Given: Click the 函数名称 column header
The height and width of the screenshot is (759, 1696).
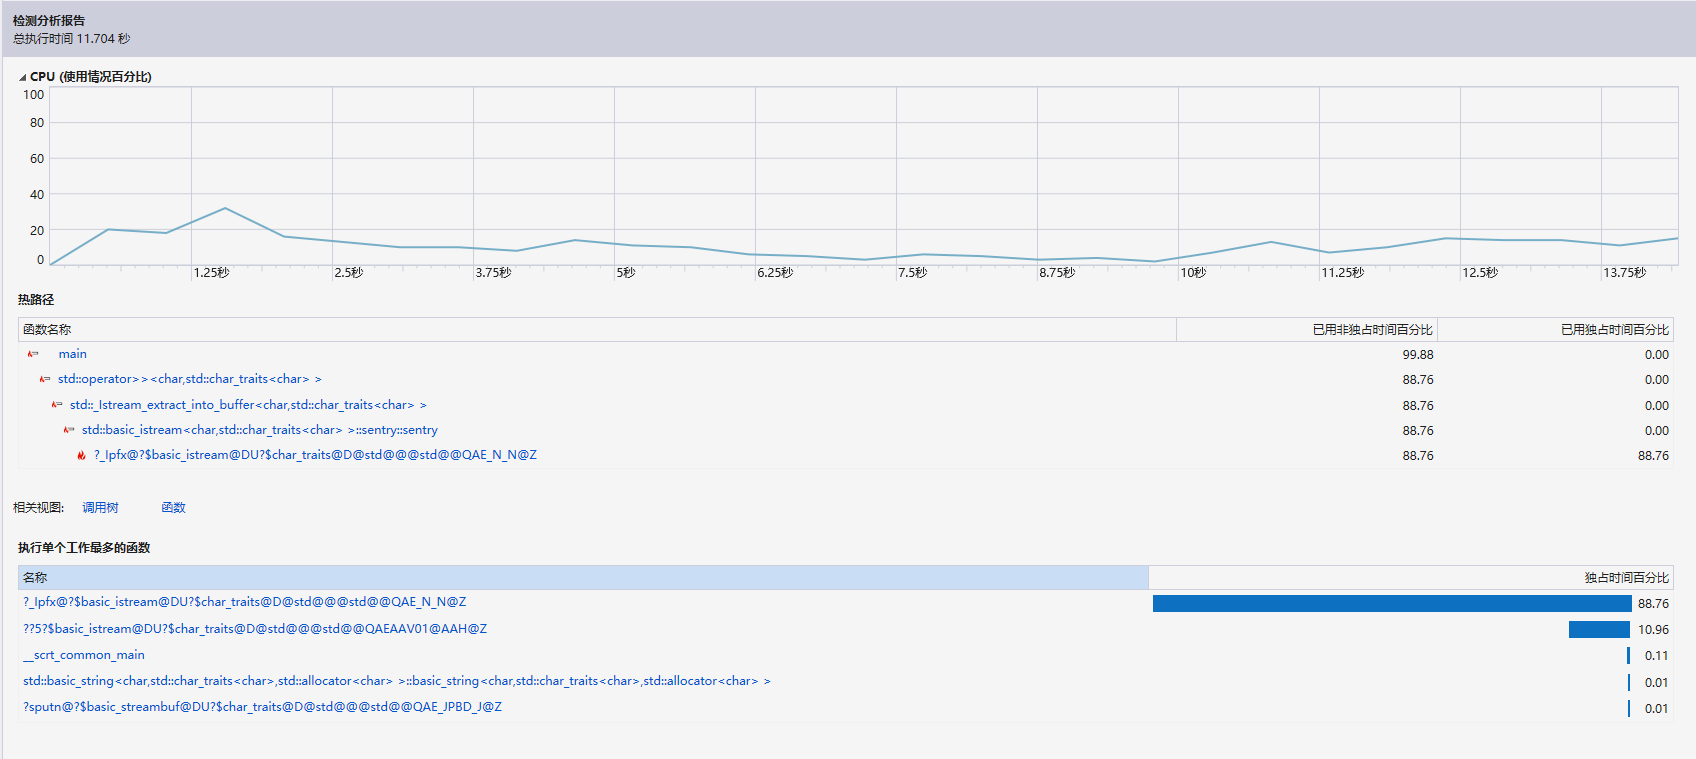Looking at the screenshot, I should [47, 330].
